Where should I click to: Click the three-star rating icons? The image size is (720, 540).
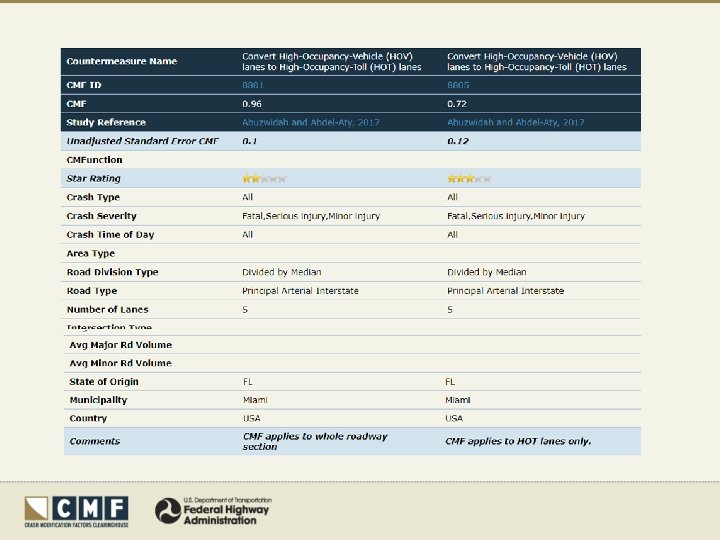[x=469, y=179]
